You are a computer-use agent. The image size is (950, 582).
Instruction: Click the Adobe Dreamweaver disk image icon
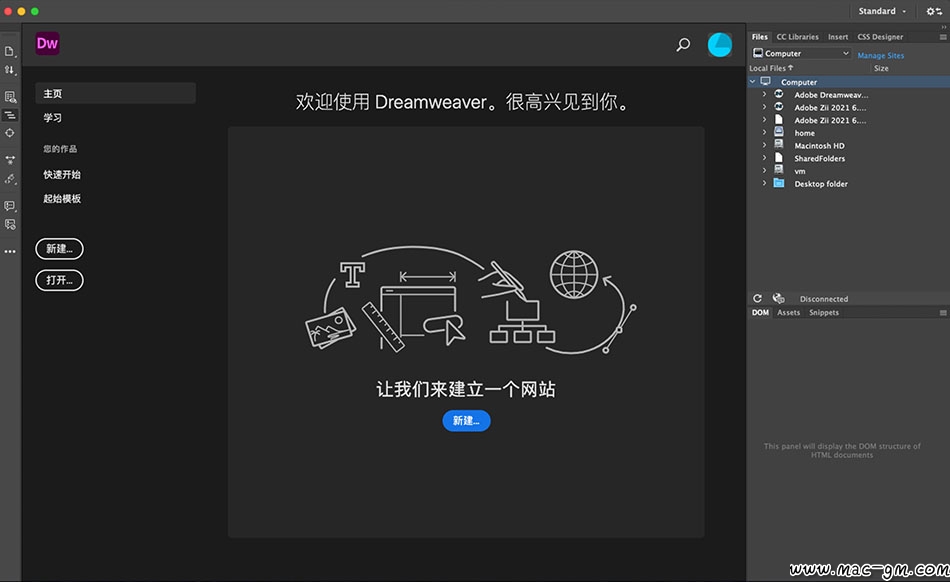[x=779, y=94]
